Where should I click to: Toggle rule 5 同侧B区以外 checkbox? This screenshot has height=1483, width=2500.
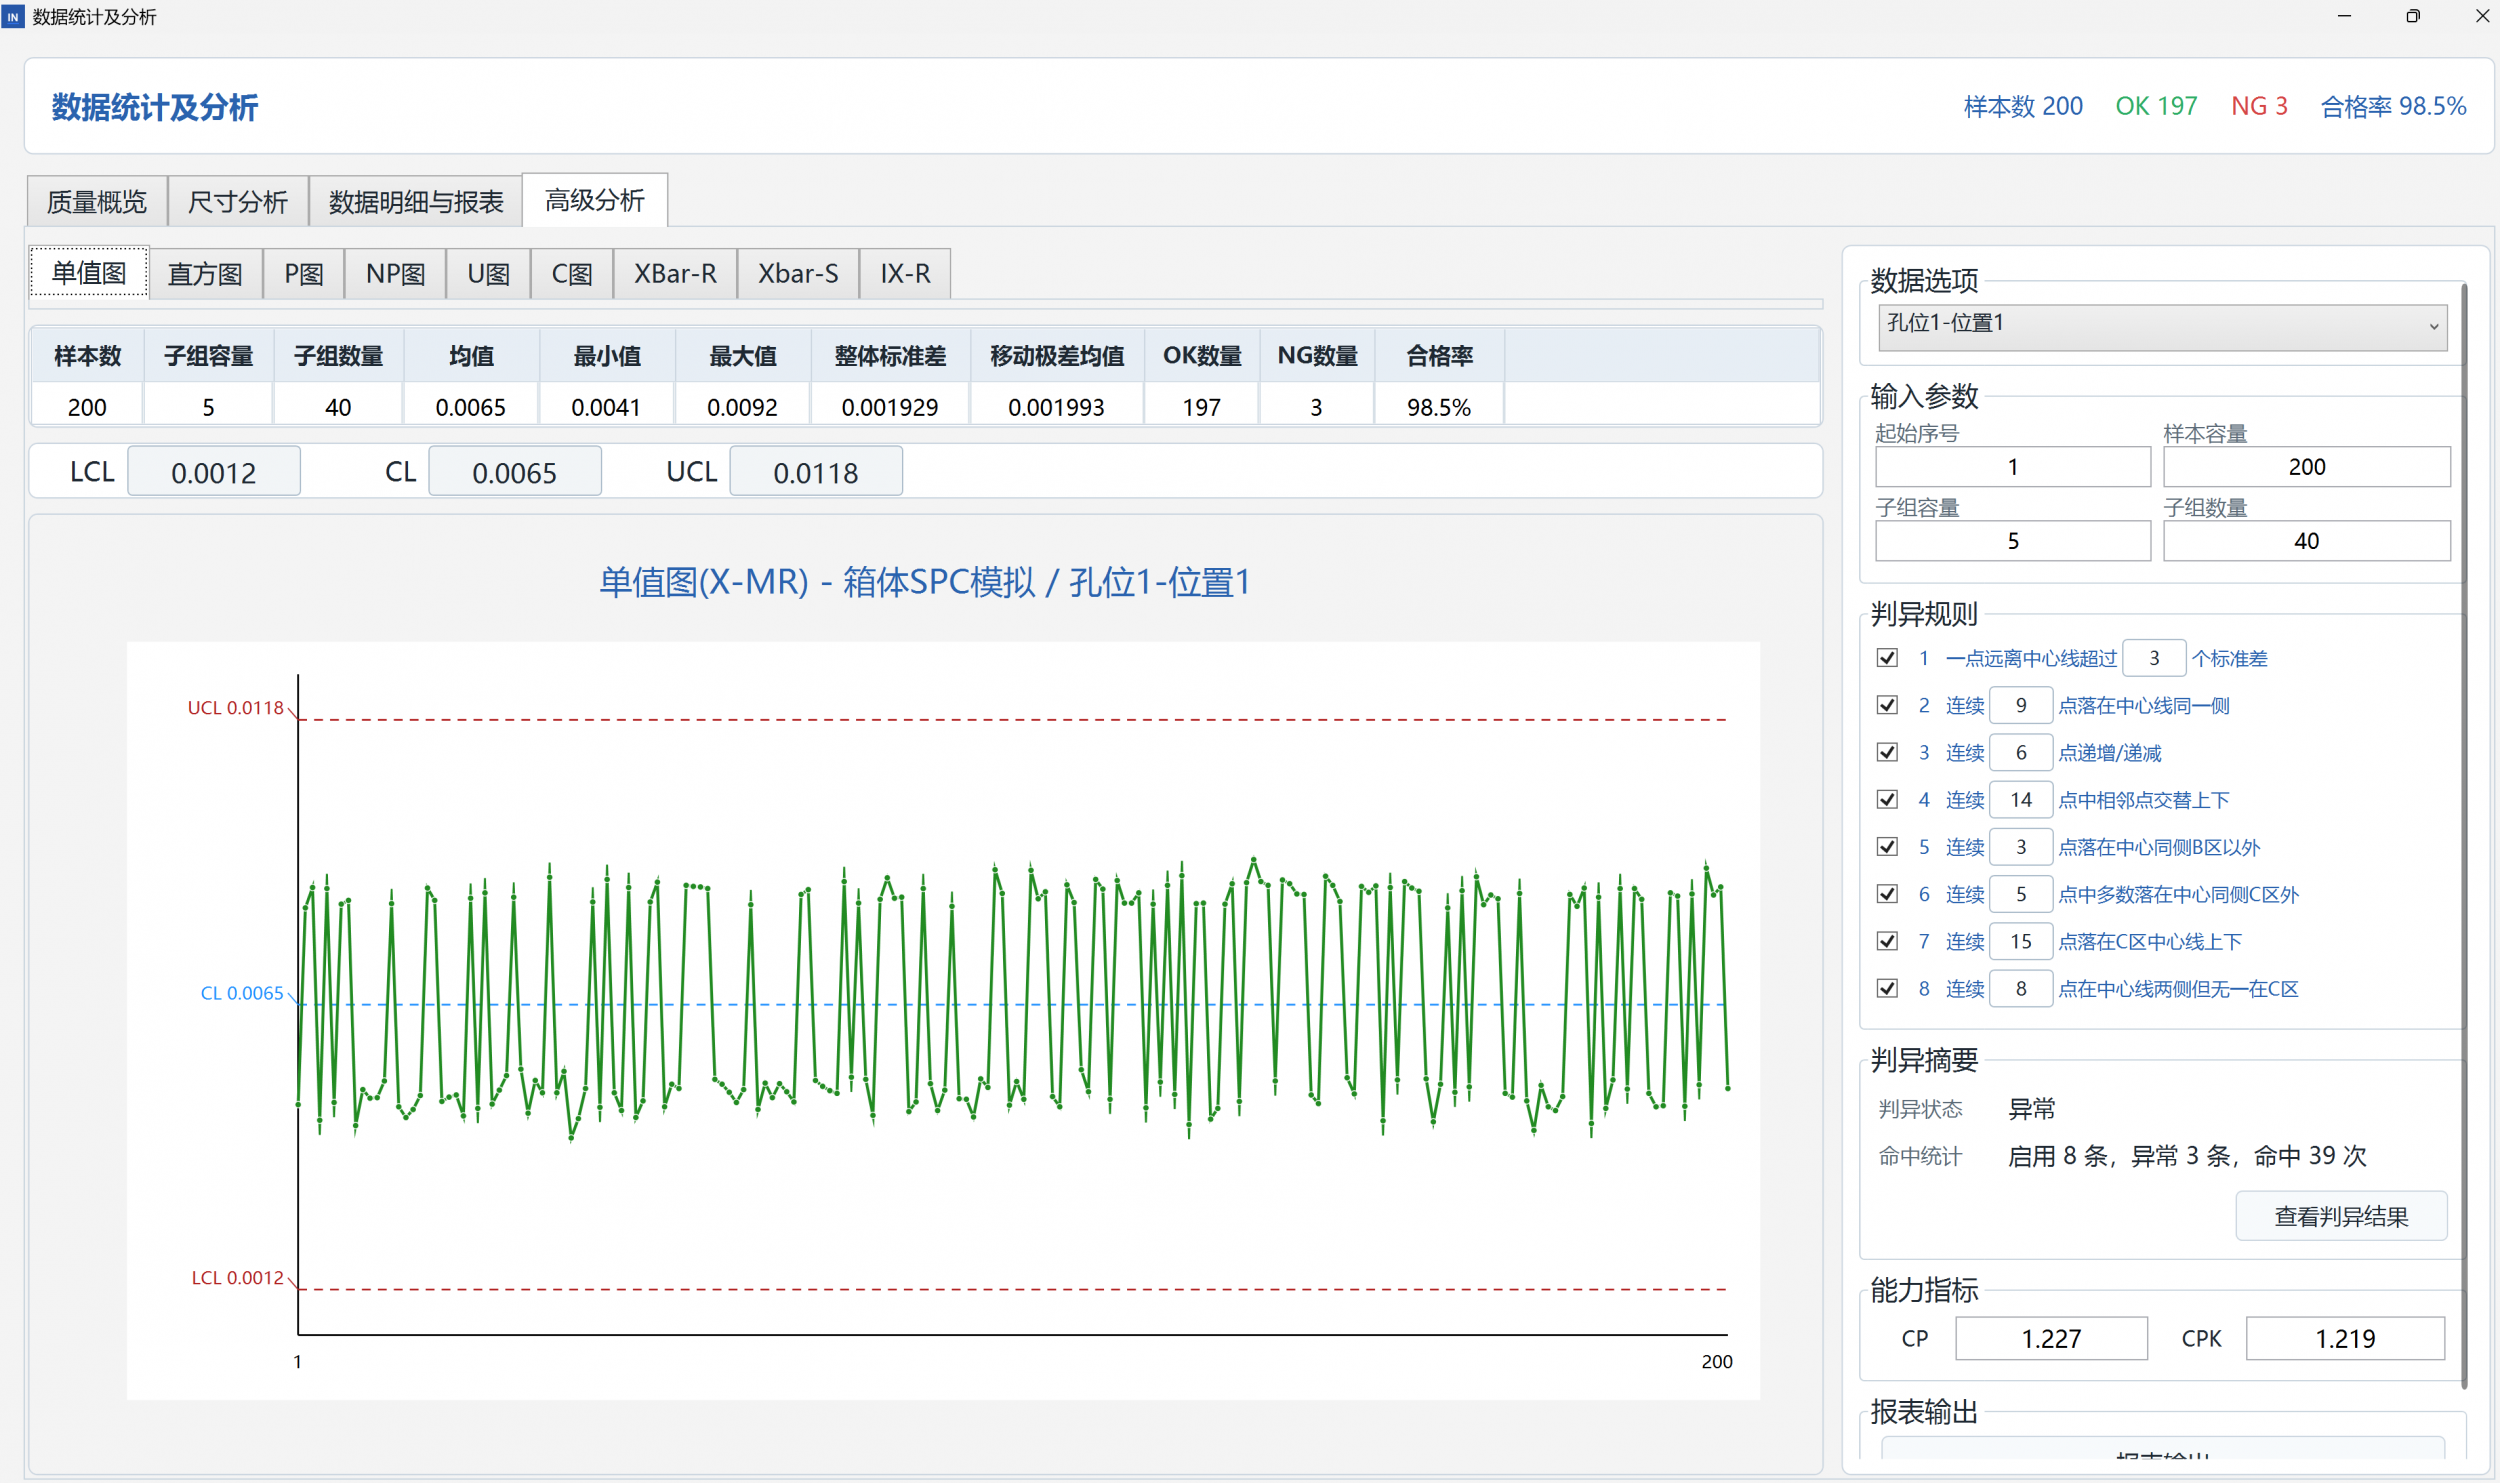(x=1887, y=847)
